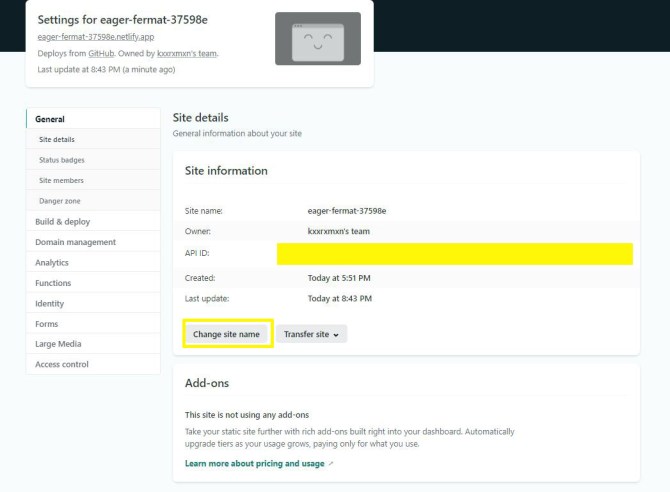Open the kxxrxmxn's team owner link
This screenshot has height=492, width=670.
coord(187,53)
